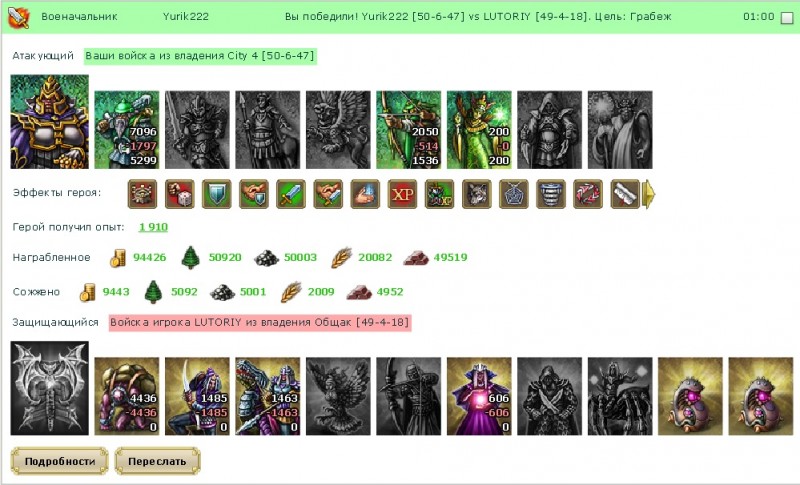Expand more hero effects with yellow arrow
This screenshot has width=800, height=485.
pyautogui.click(x=648, y=194)
